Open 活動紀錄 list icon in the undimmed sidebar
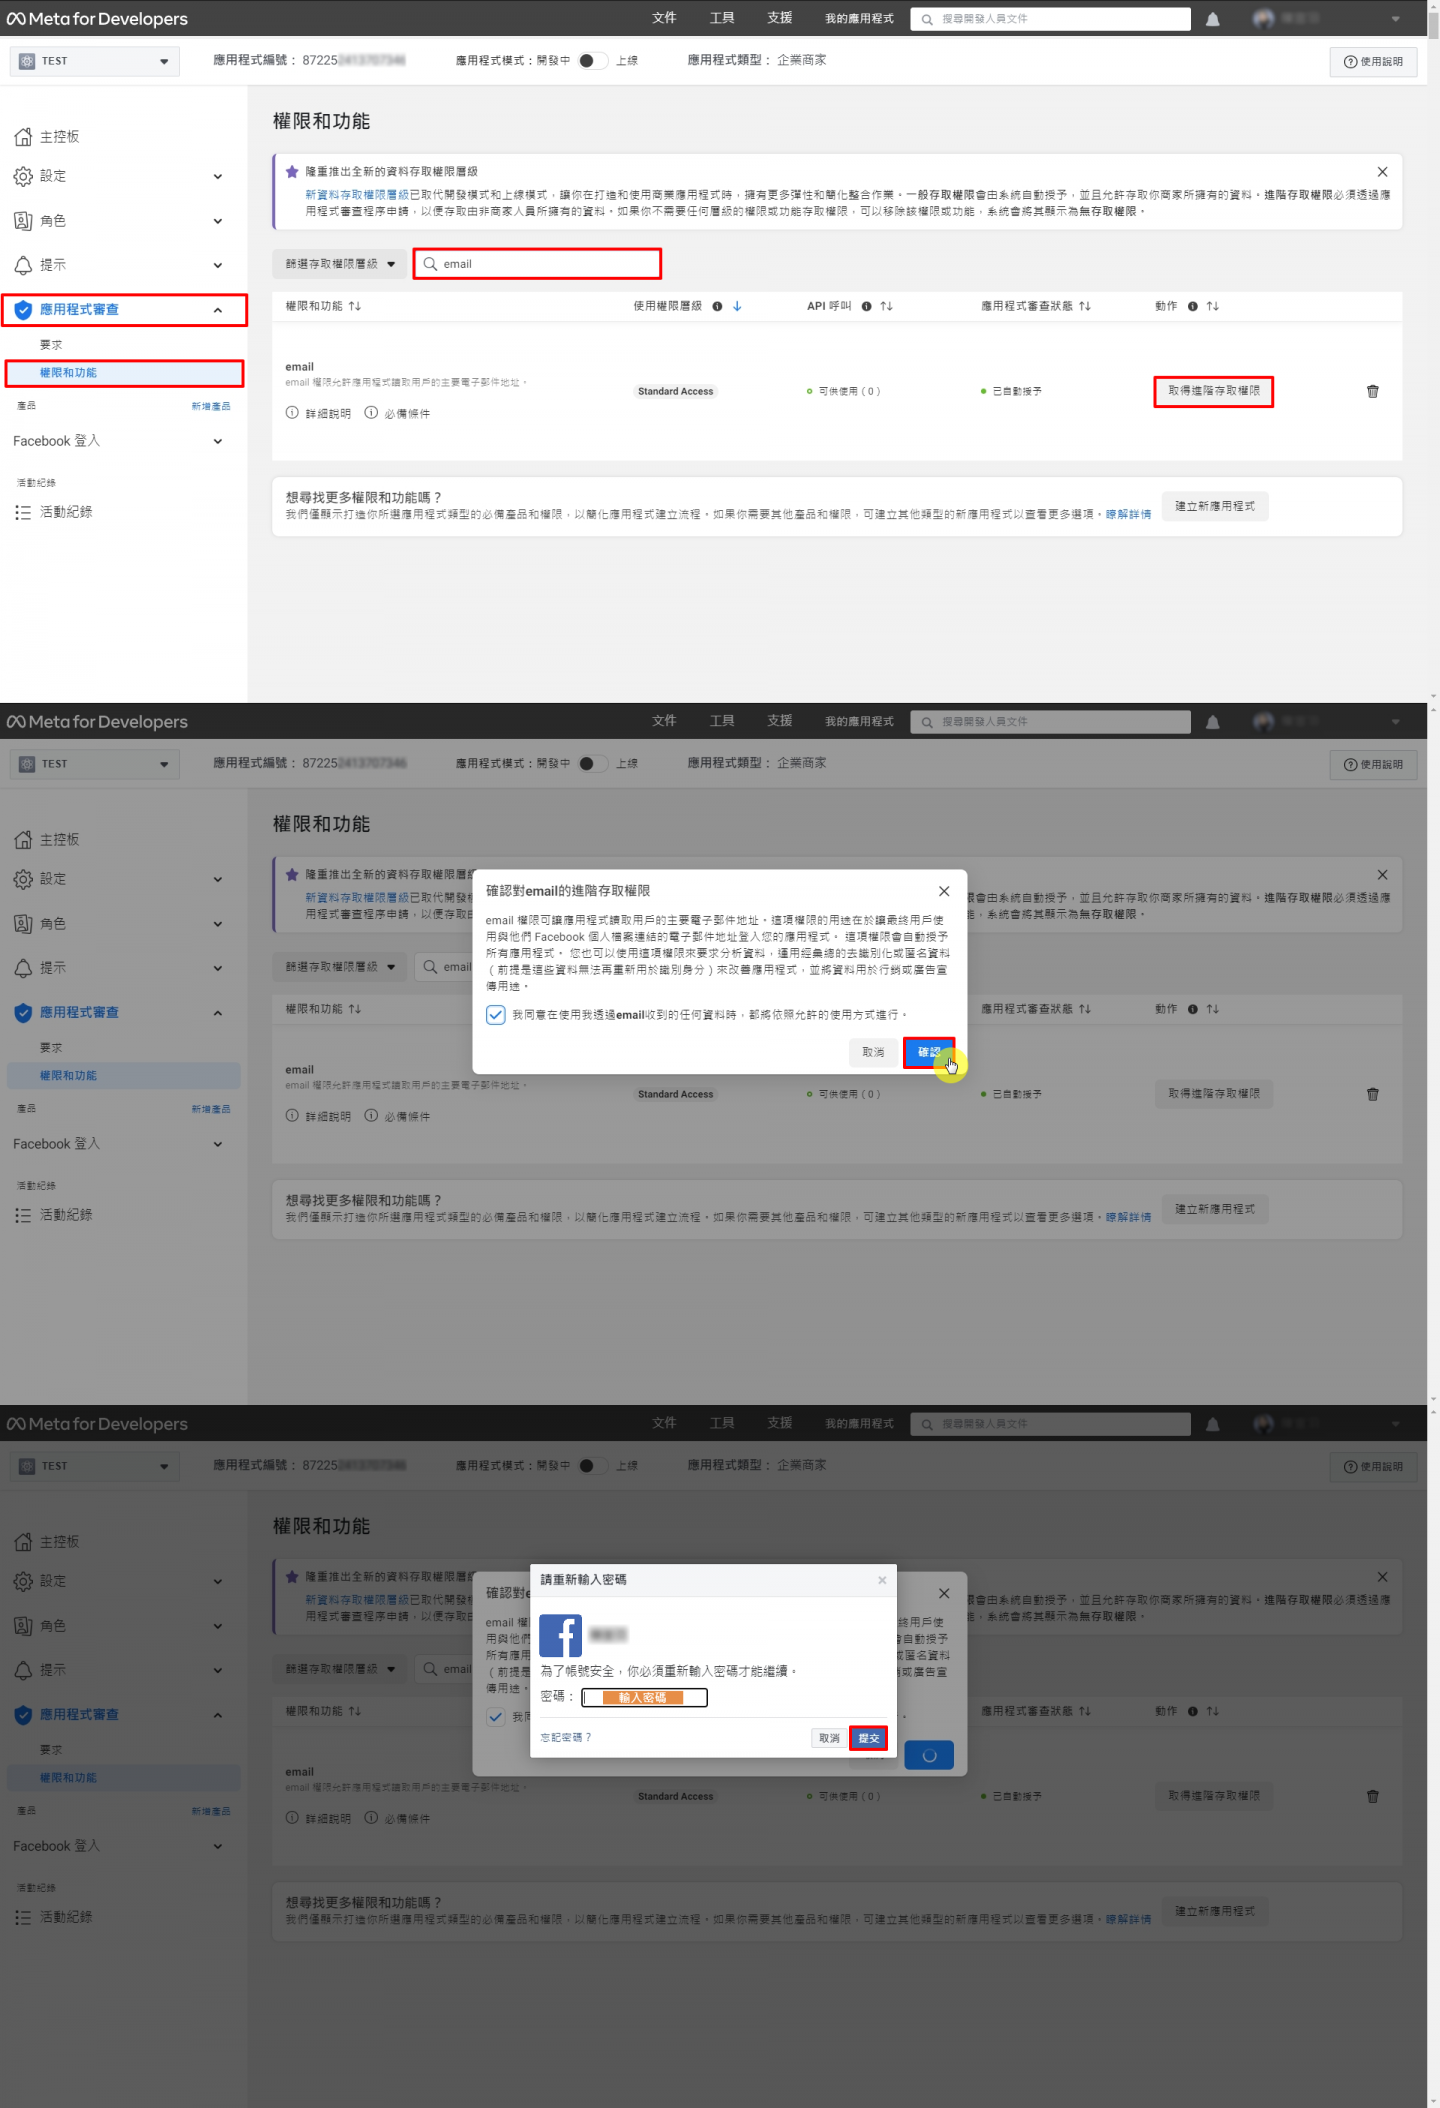 click(23, 512)
